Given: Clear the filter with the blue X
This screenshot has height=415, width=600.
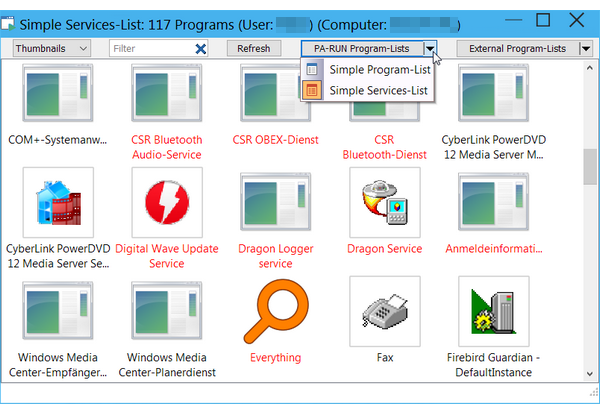Looking at the screenshot, I should click(201, 48).
